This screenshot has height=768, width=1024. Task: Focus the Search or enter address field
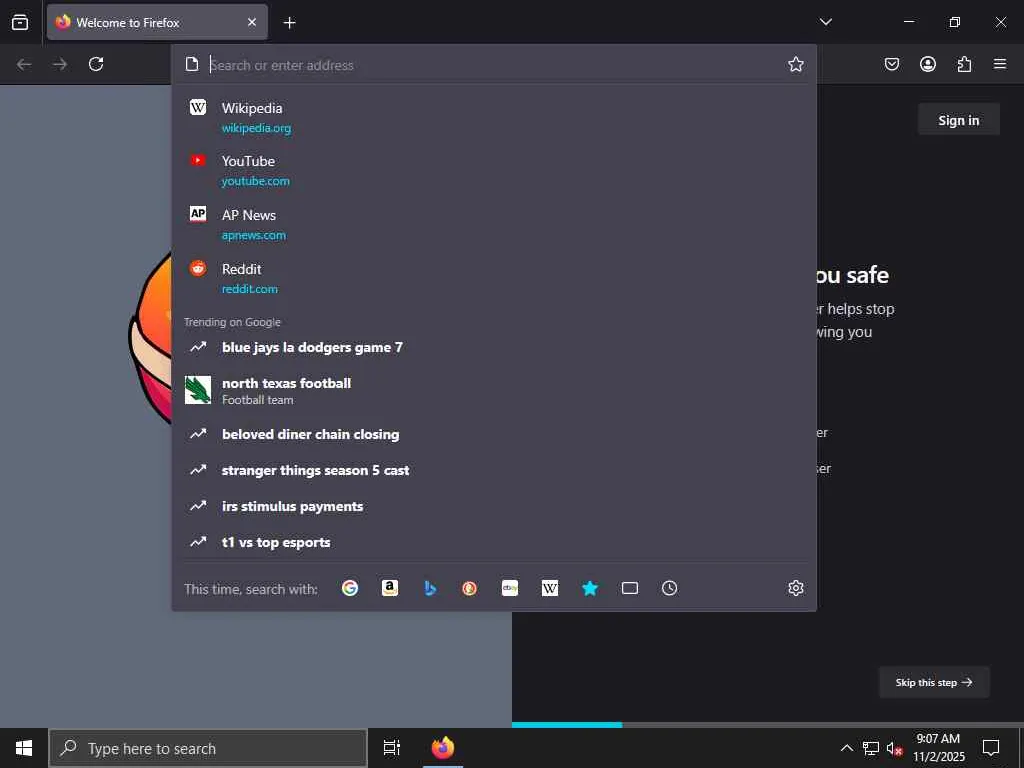(496, 65)
